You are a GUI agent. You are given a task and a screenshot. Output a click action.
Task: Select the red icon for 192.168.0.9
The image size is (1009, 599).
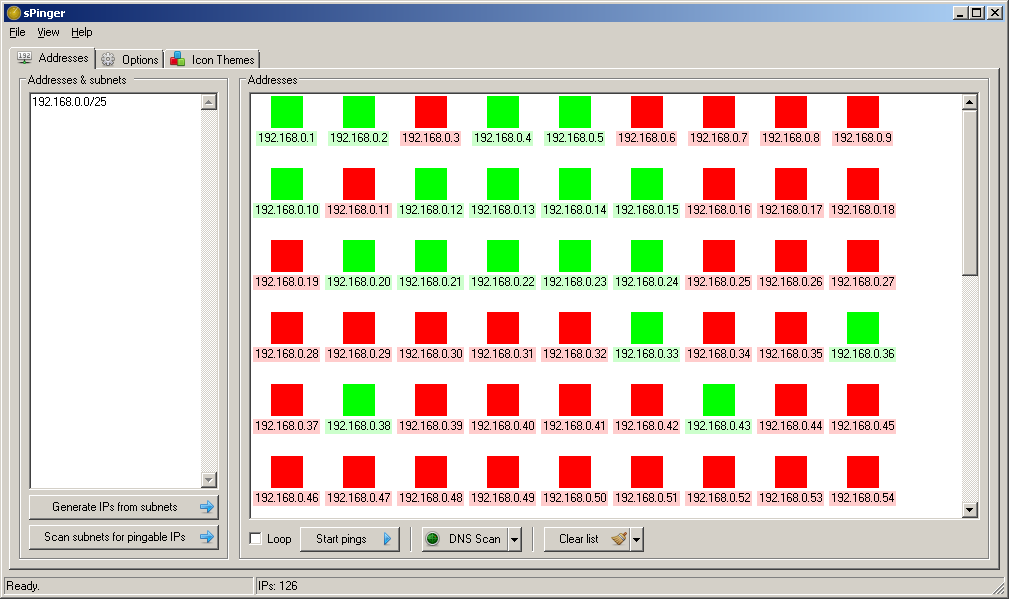click(863, 112)
